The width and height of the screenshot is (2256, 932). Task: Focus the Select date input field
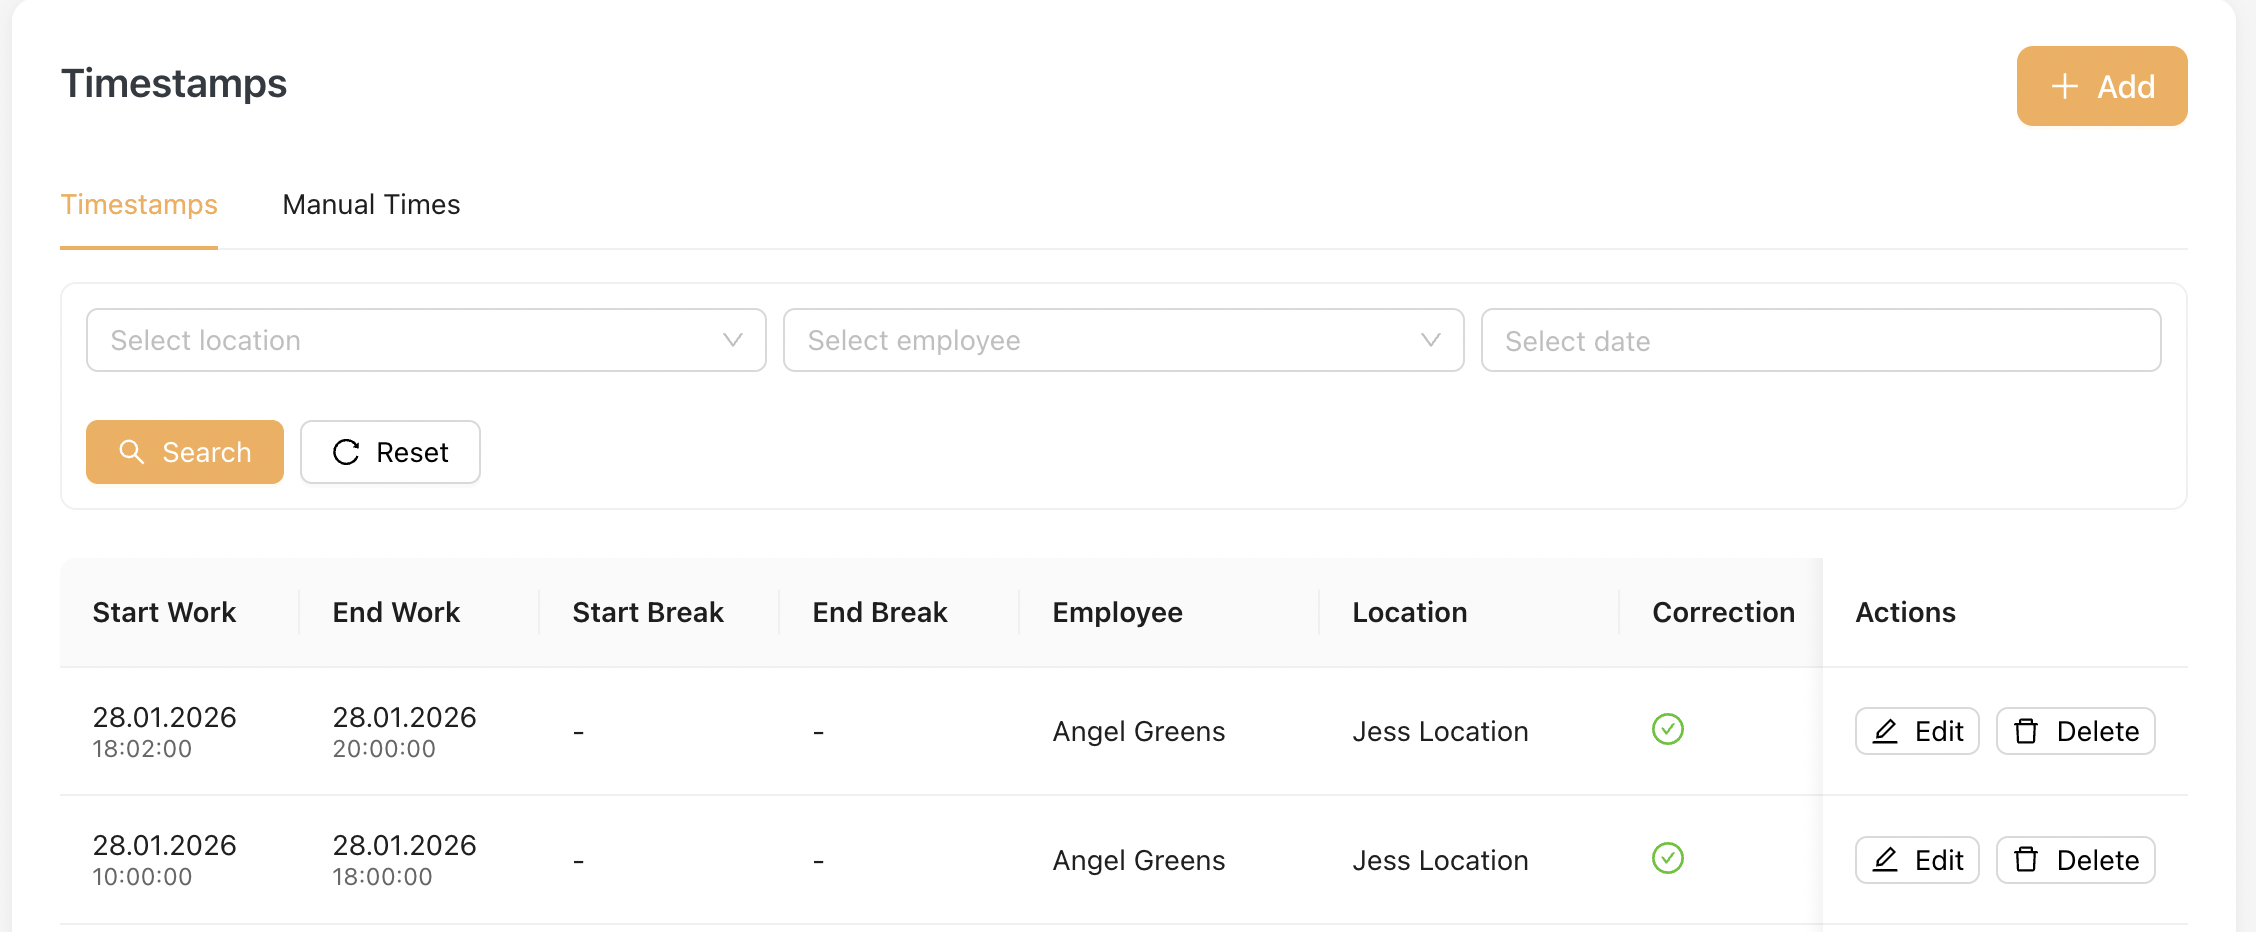[x=1820, y=340]
